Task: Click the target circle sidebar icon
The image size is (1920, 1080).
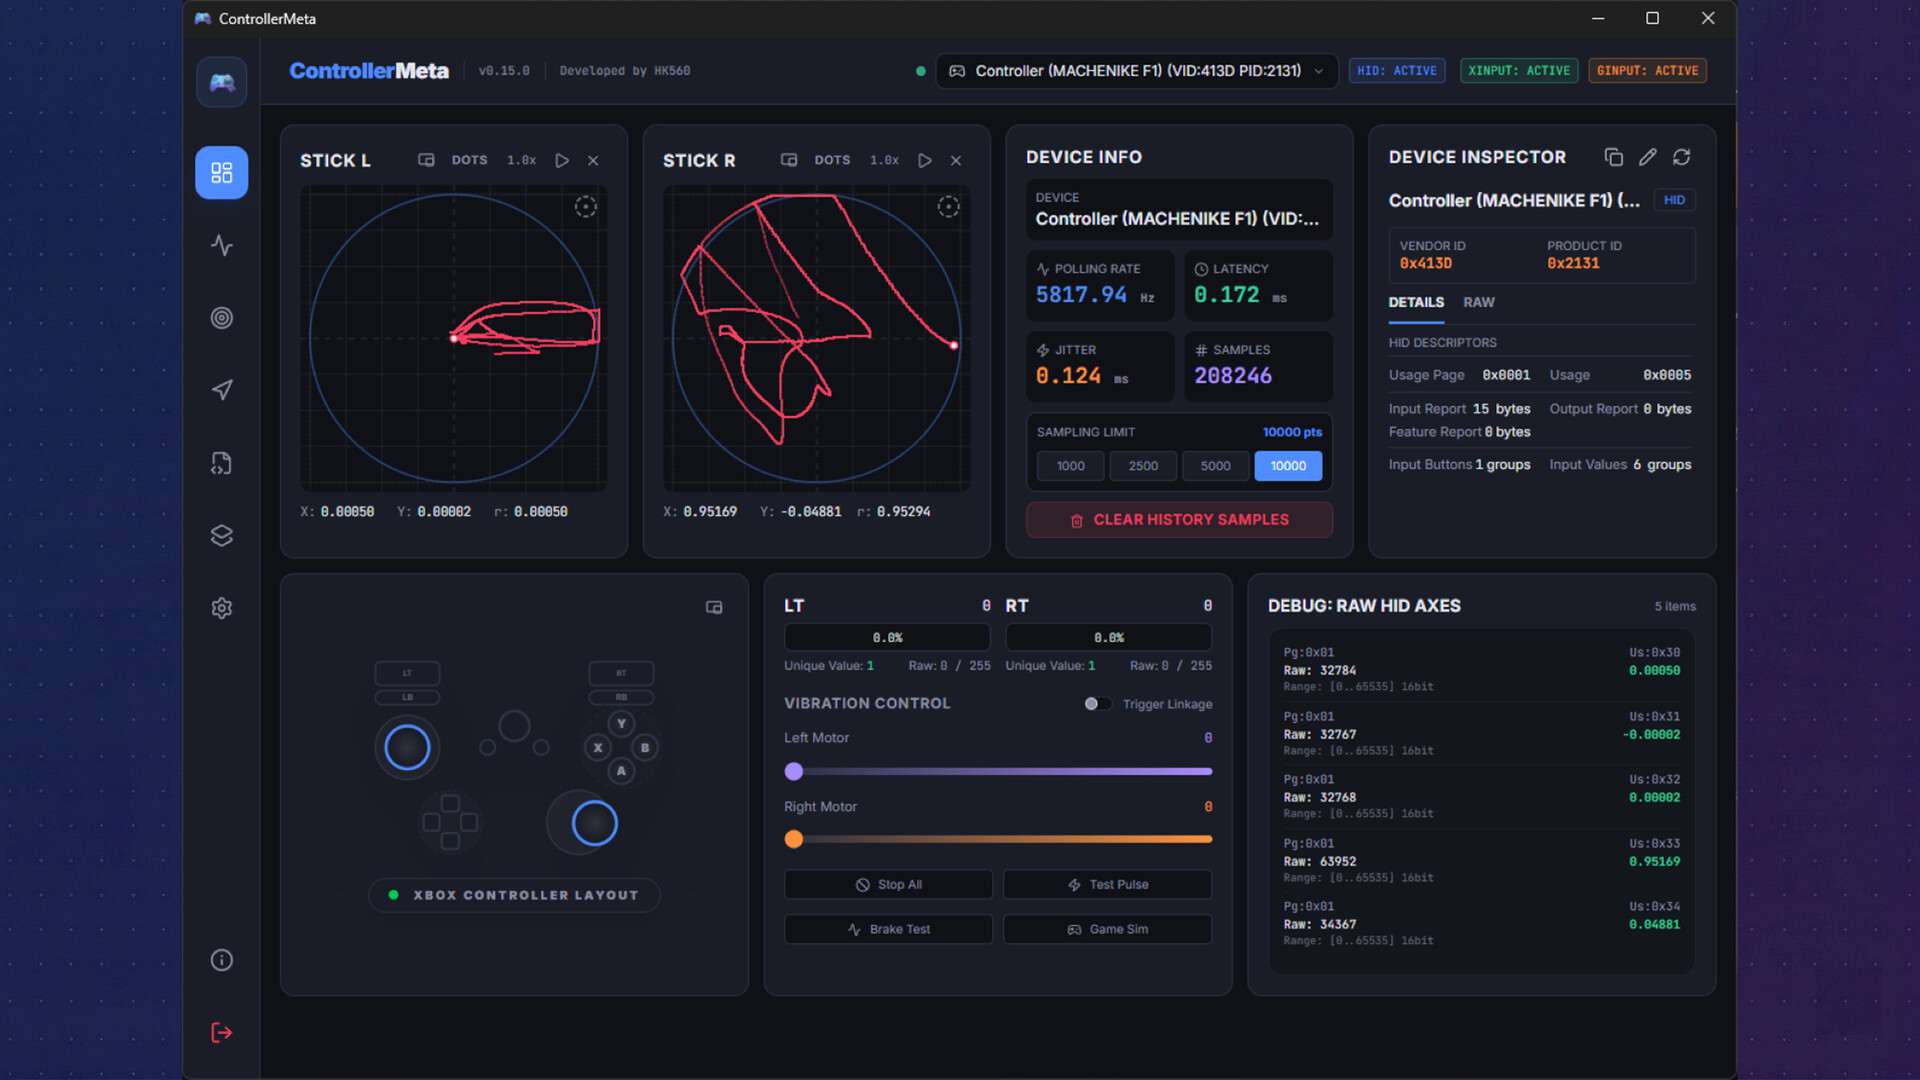Action: tap(221, 318)
